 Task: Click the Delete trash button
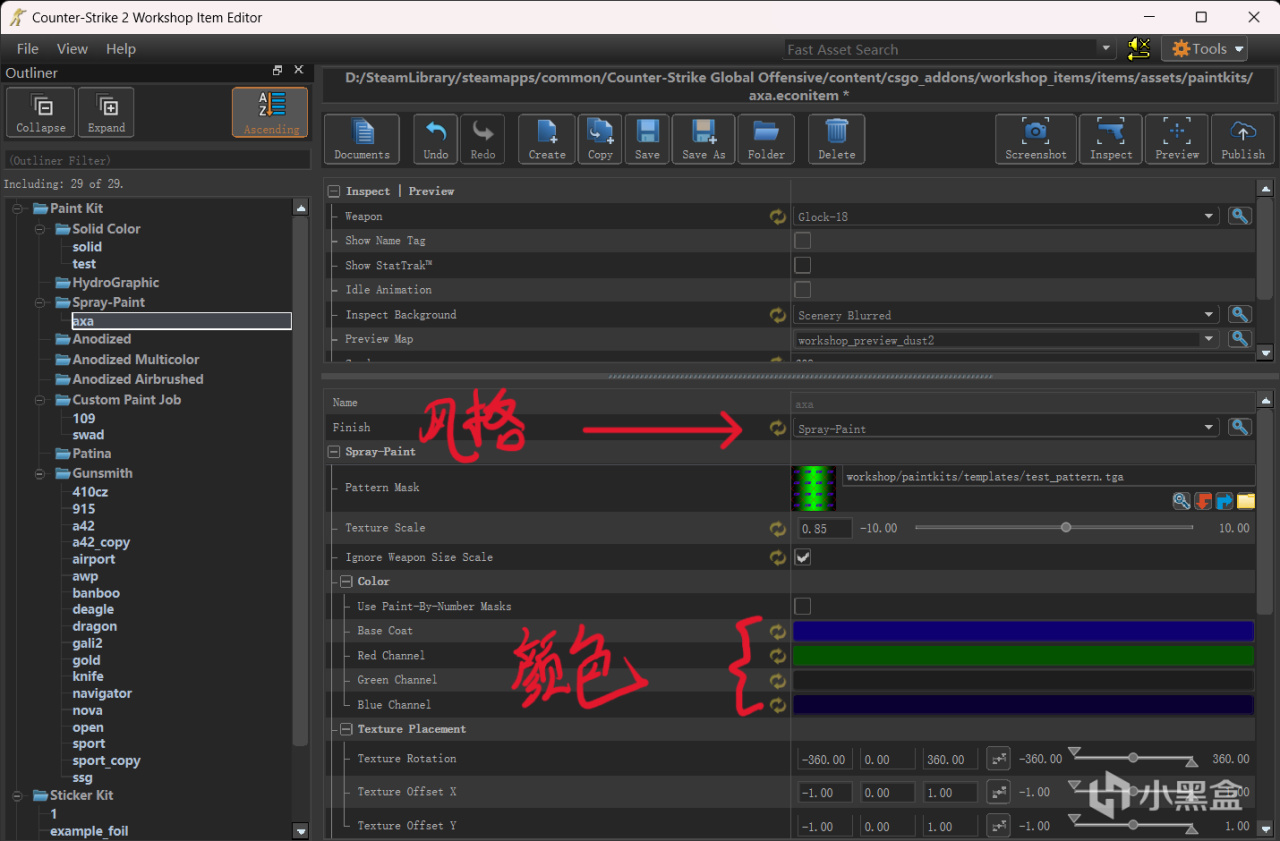click(836, 139)
